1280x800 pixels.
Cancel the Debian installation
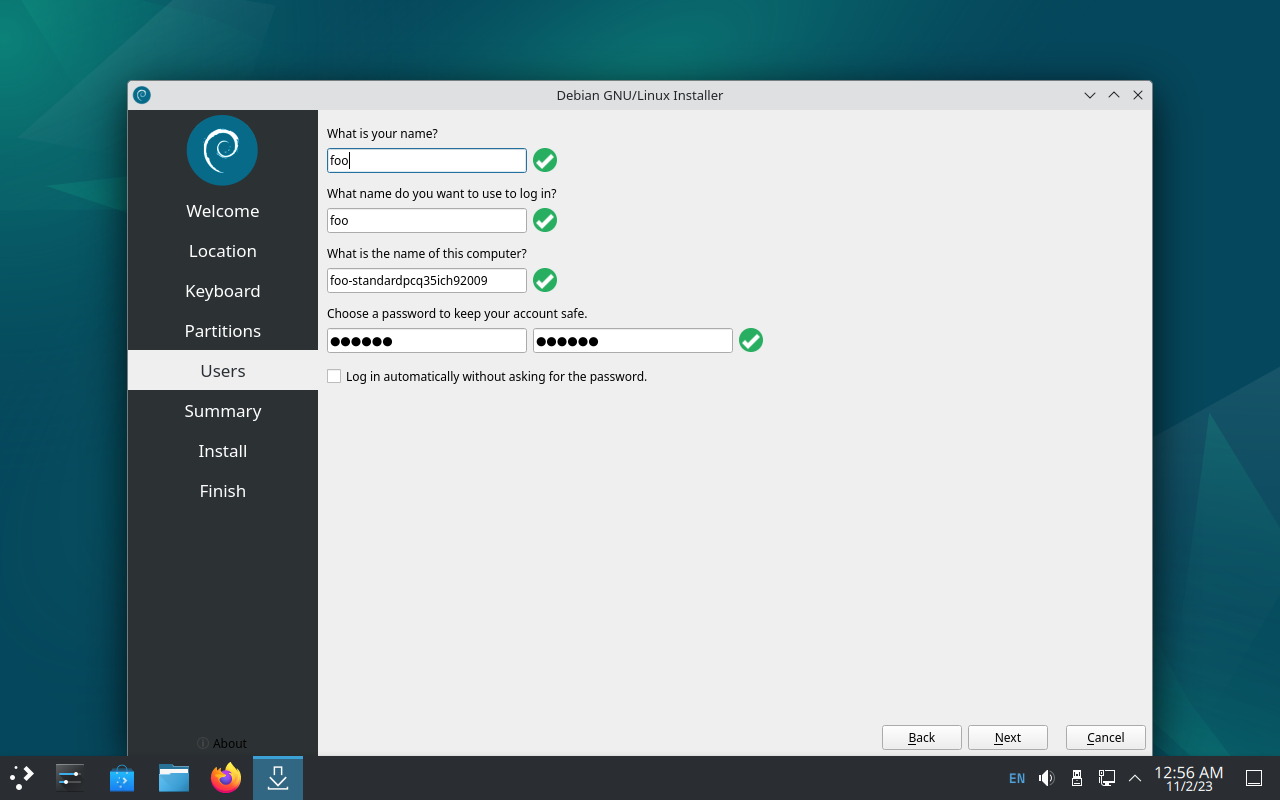(x=1105, y=737)
